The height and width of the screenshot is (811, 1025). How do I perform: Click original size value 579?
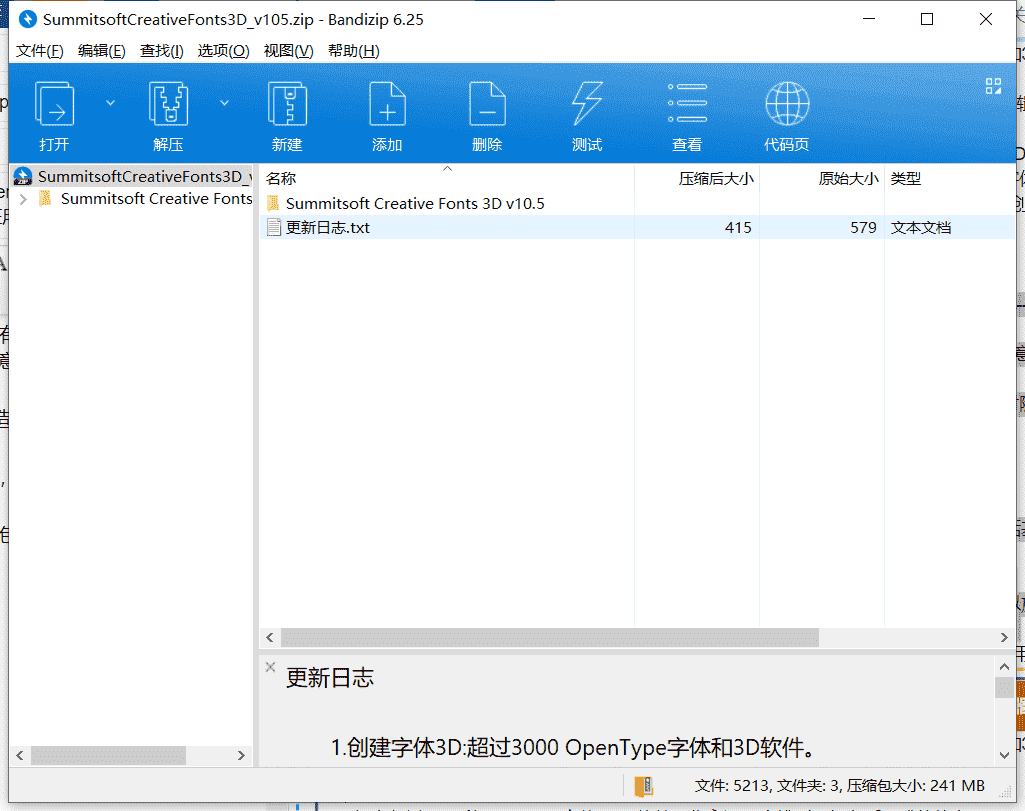(x=863, y=227)
